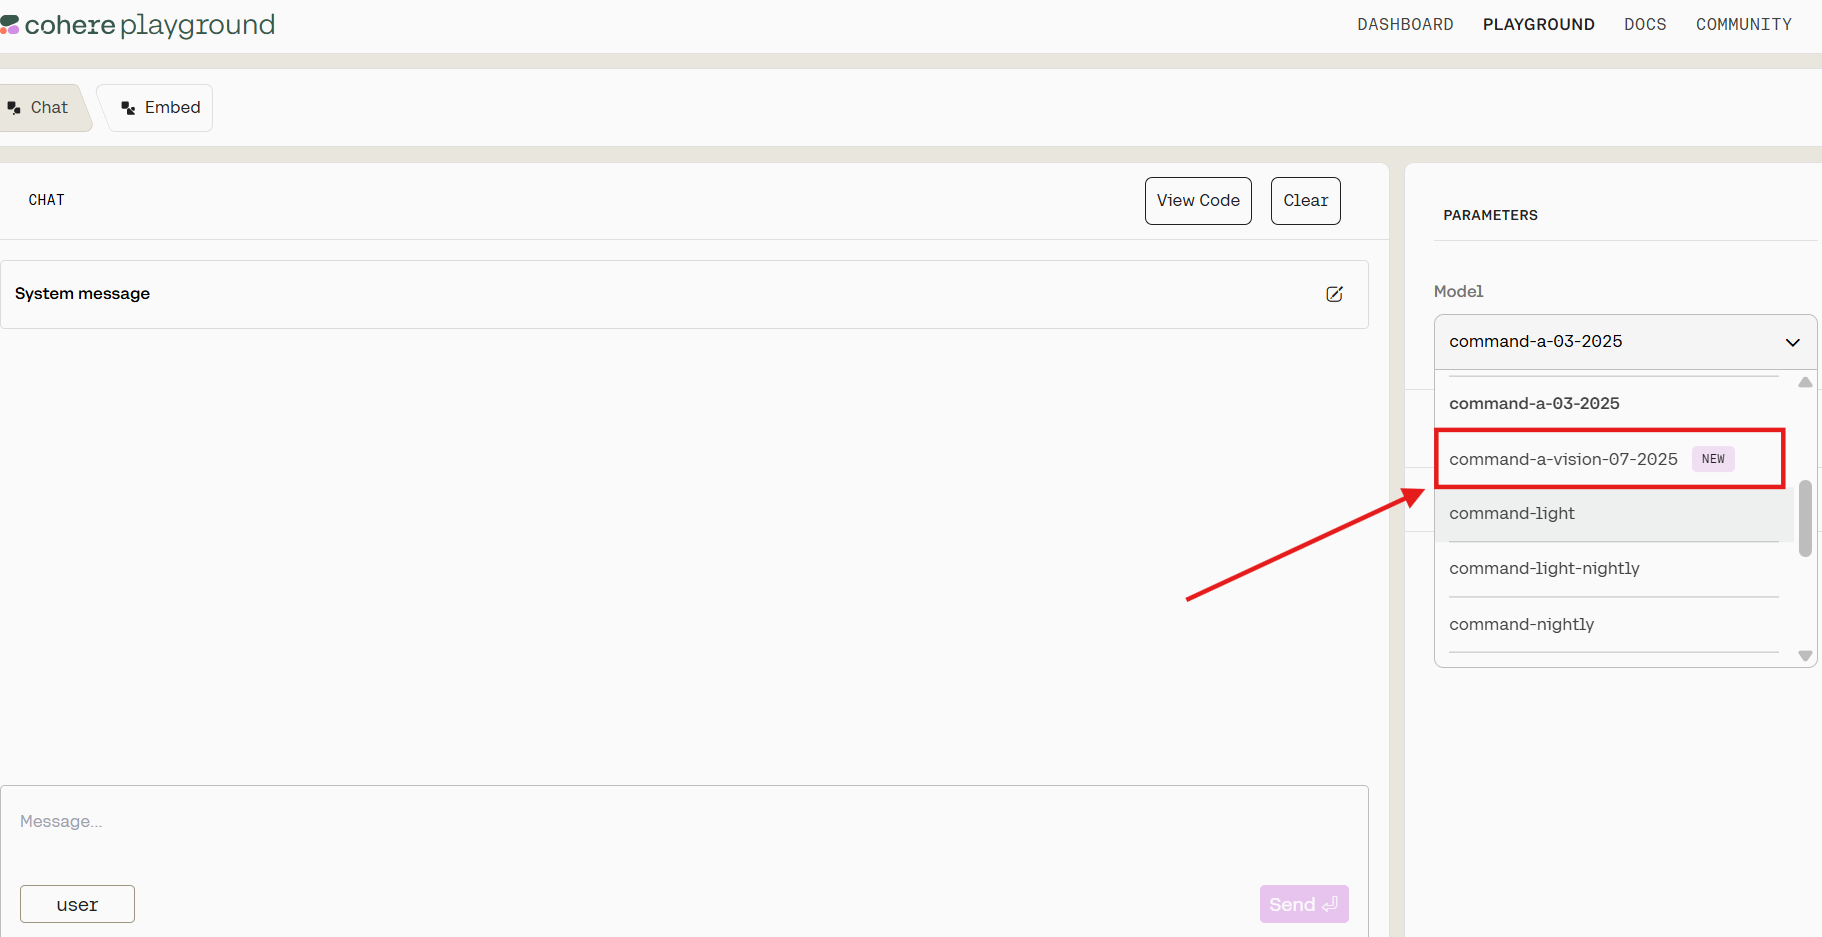Click the View Code button

1197,200
